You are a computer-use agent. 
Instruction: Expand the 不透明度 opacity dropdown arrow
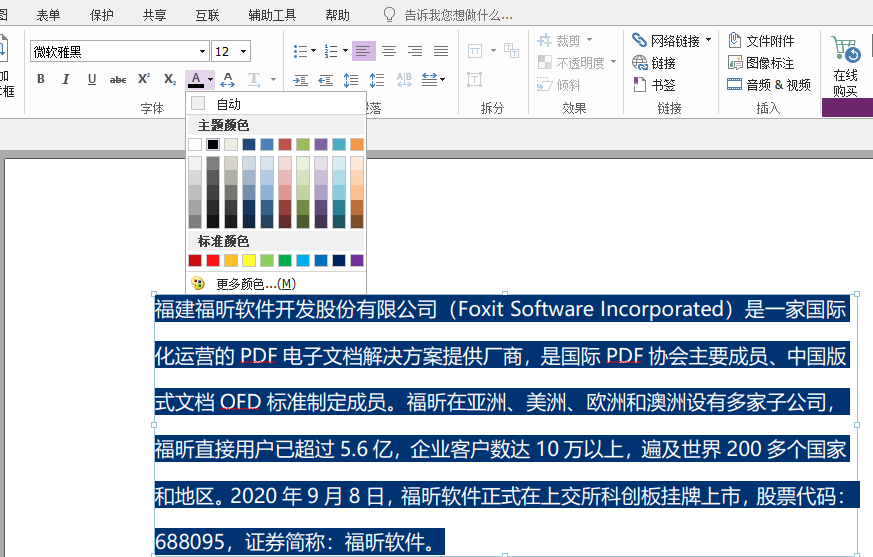(613, 62)
